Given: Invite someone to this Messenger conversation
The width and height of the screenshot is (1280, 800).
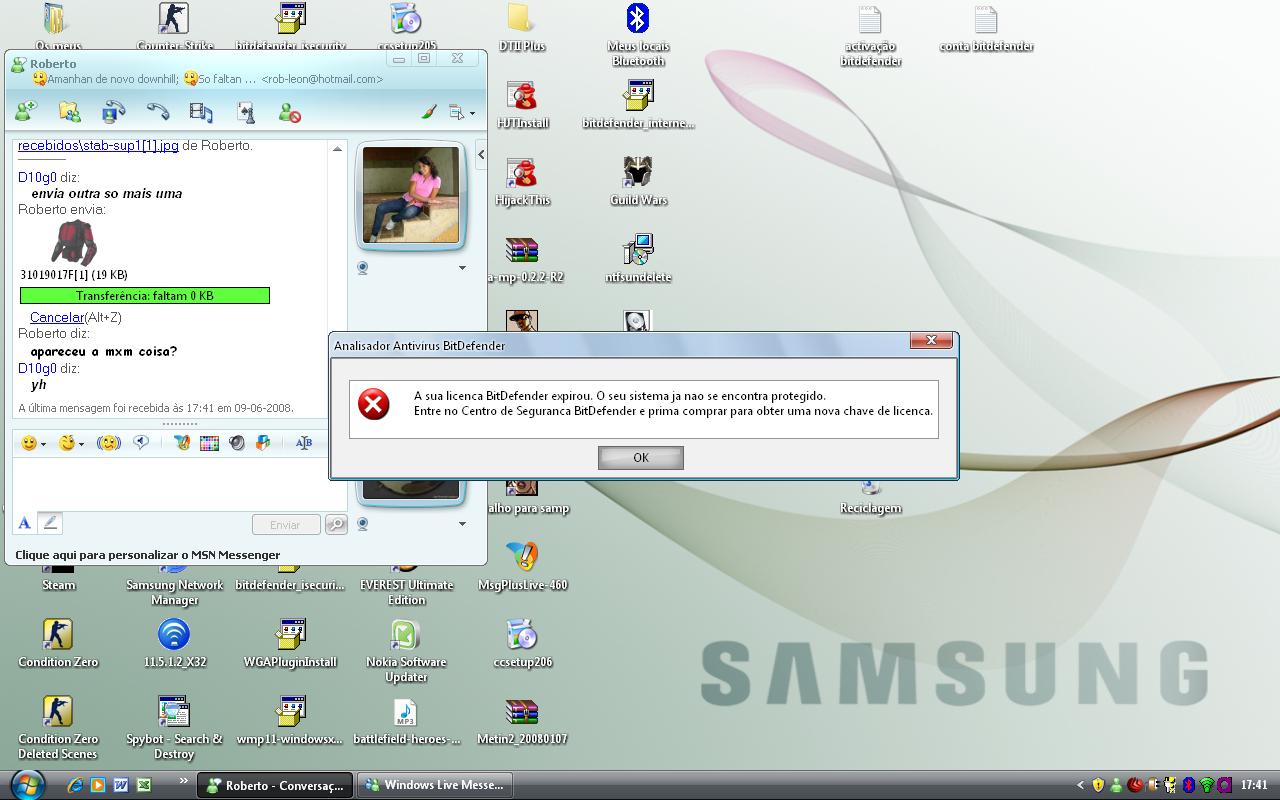Looking at the screenshot, I should [26, 111].
